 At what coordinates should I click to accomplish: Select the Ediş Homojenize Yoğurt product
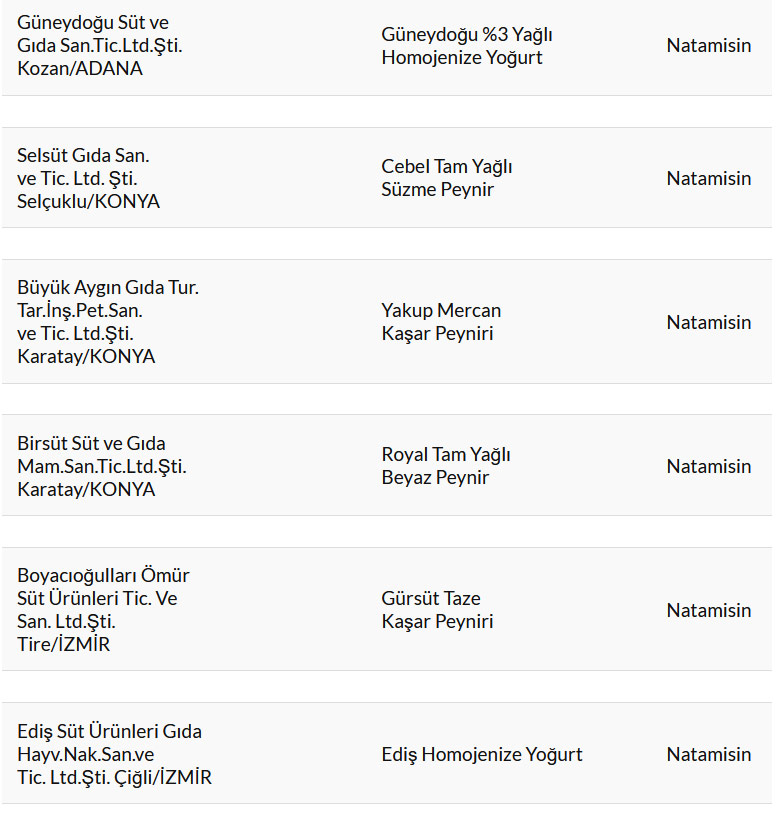481,755
